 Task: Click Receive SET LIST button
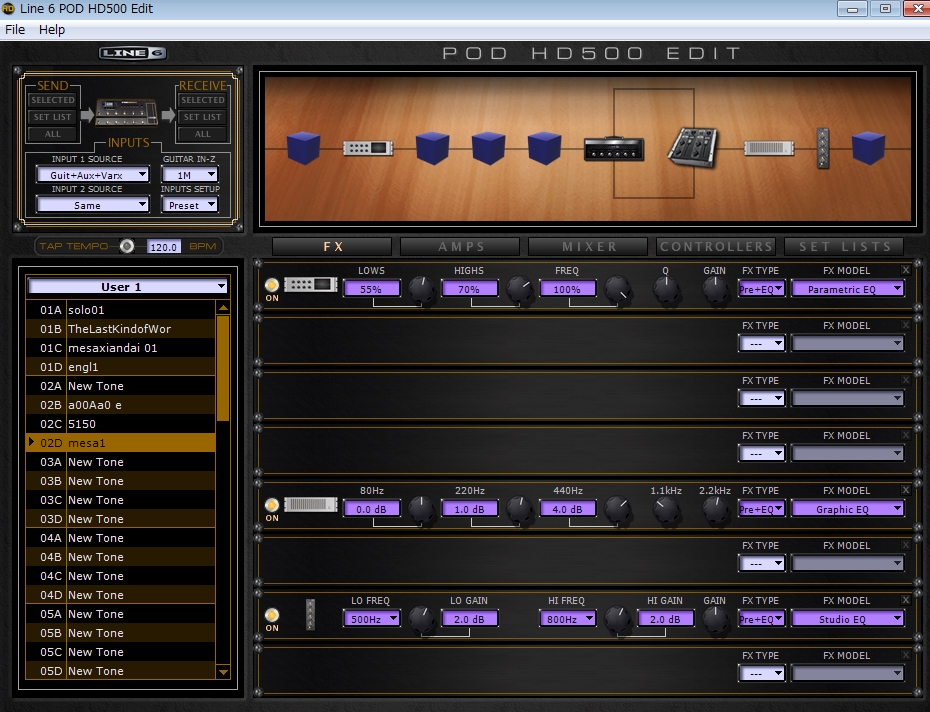click(x=202, y=117)
